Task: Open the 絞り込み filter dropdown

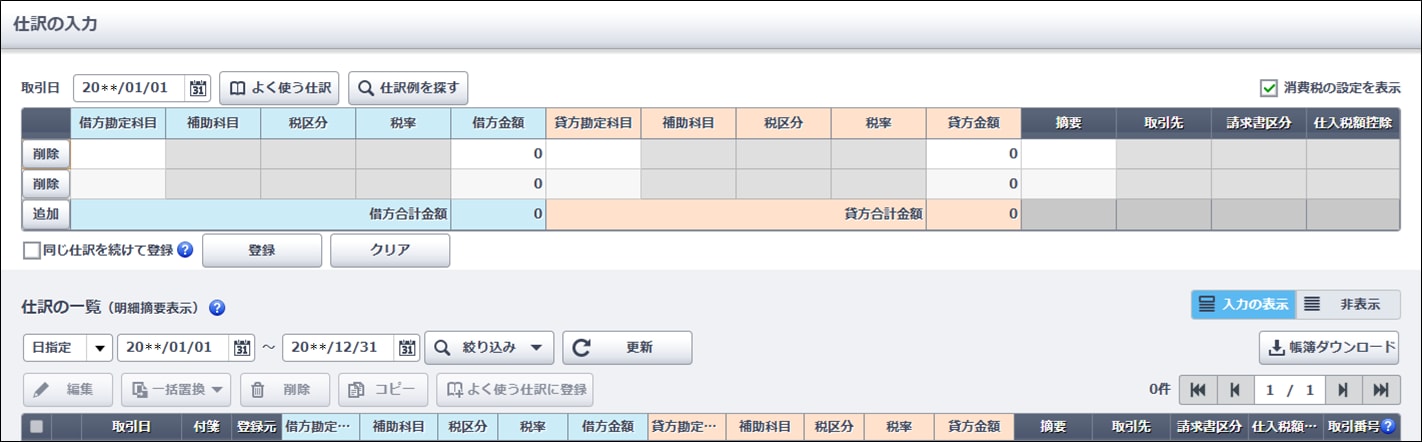Action: click(x=489, y=348)
